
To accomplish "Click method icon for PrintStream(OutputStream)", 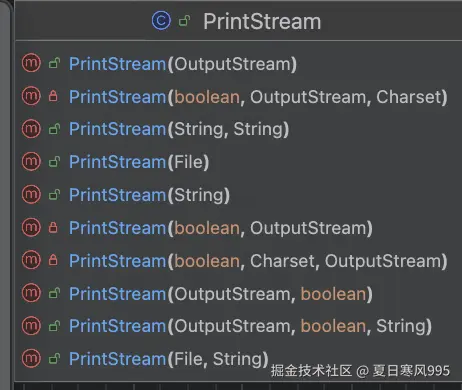I will click(31, 63).
